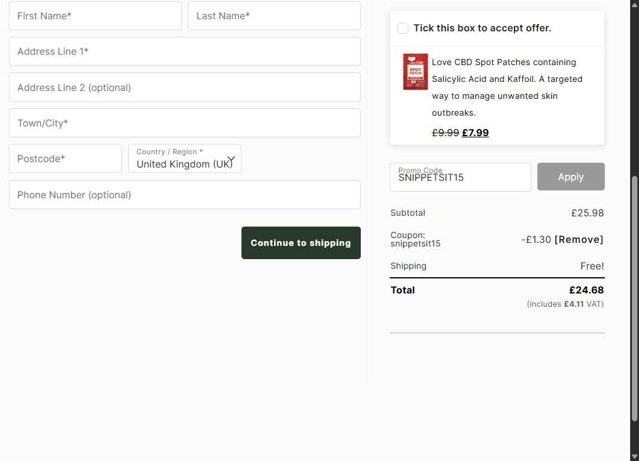Click the First Name input field
This screenshot has width=639, height=461.
(x=95, y=15)
